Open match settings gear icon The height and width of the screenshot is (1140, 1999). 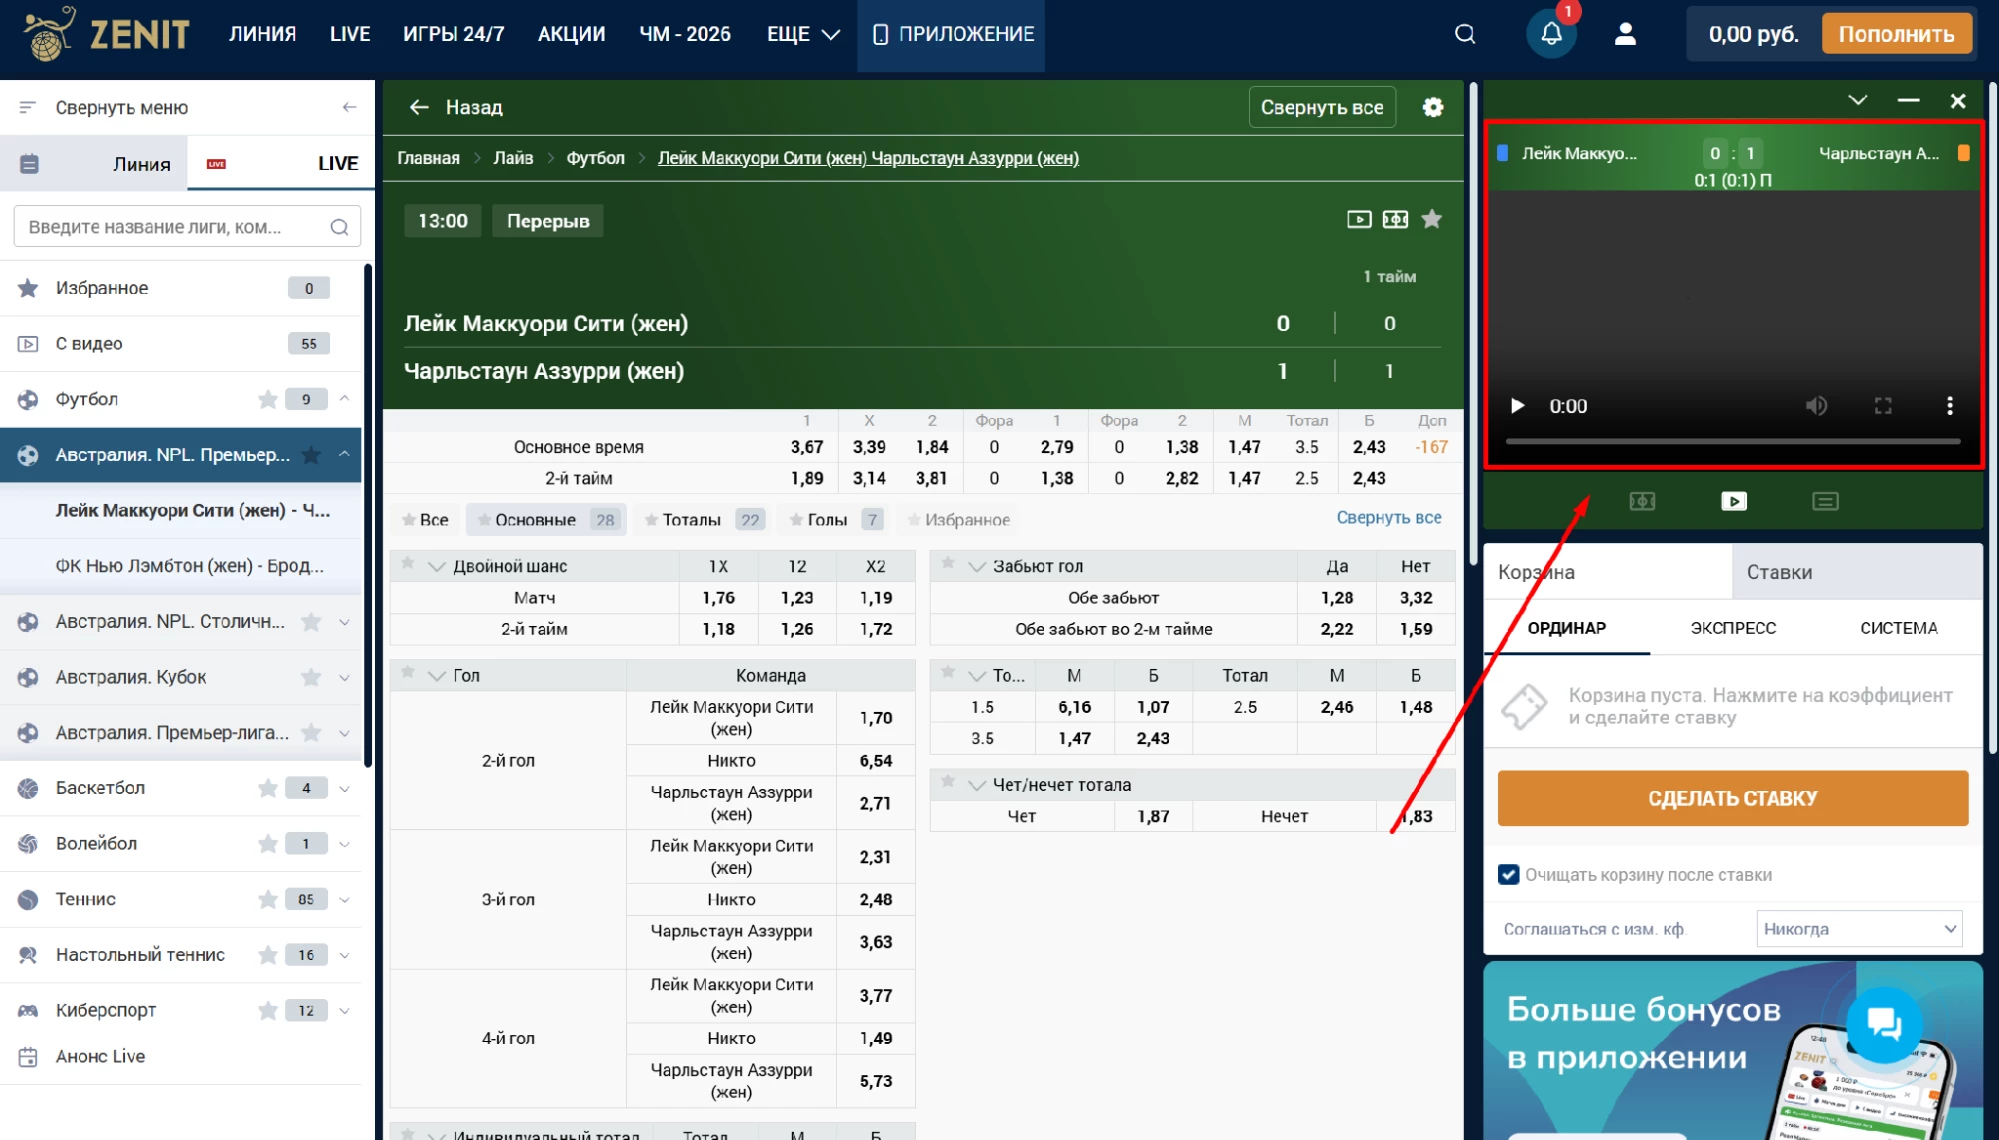(1433, 107)
